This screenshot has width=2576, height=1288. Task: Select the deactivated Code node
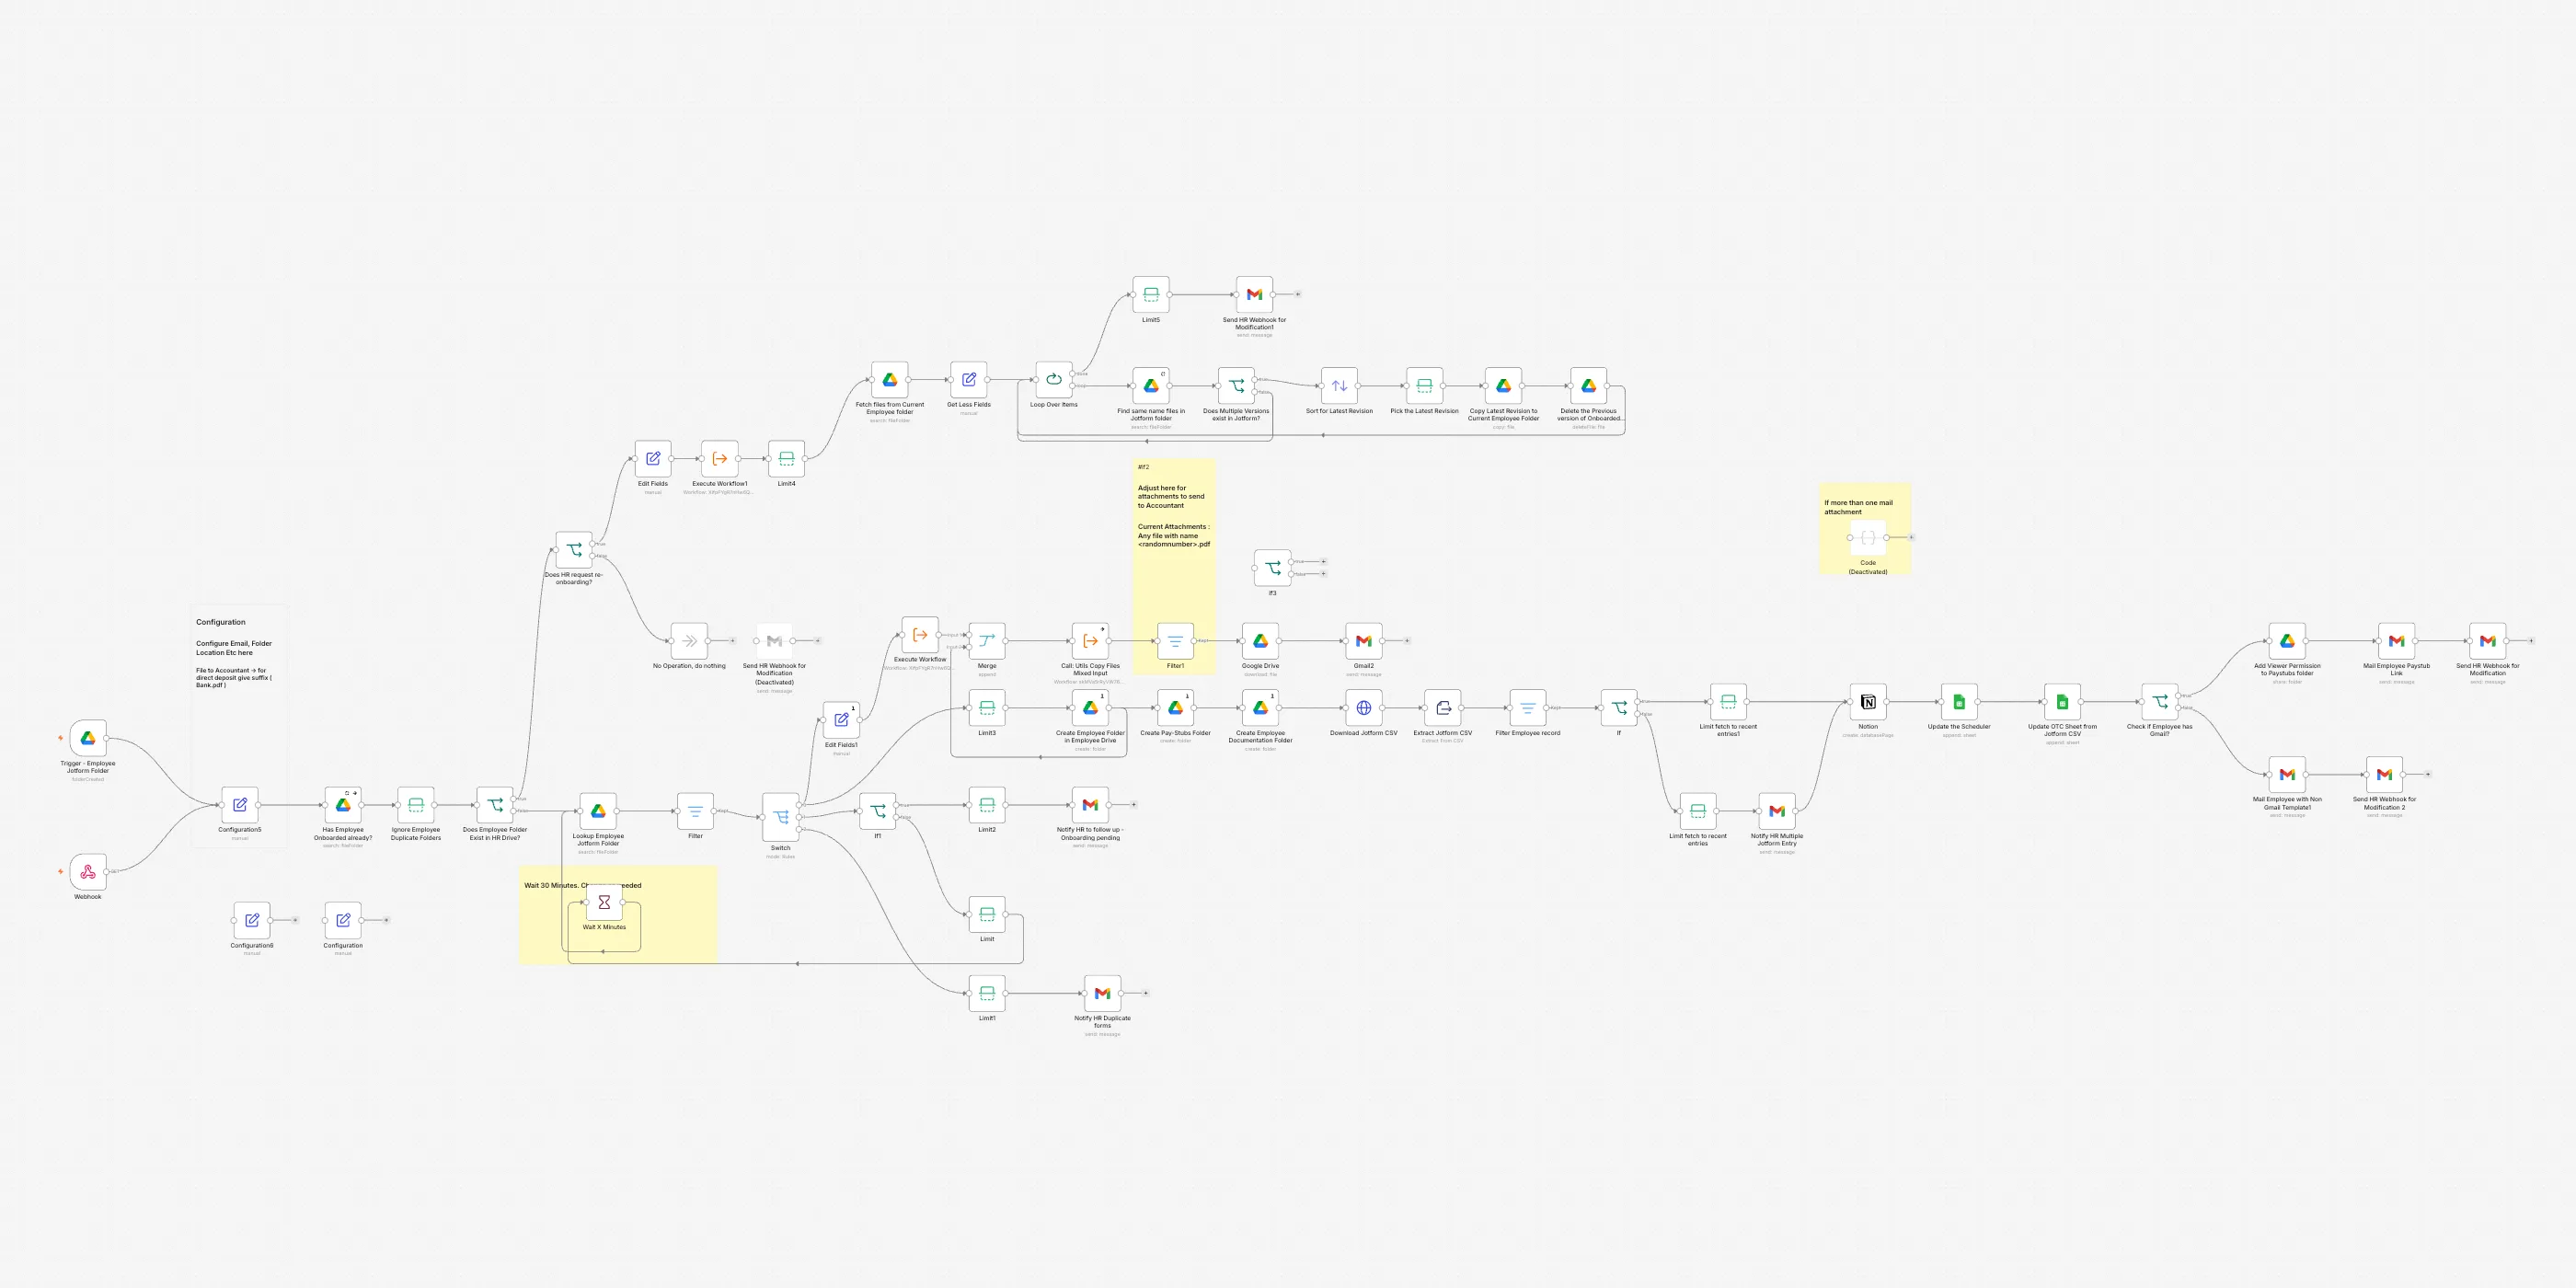coord(1868,538)
